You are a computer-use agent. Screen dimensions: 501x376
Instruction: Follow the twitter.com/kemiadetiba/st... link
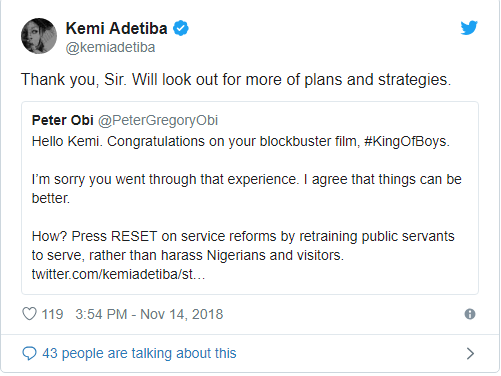click(118, 274)
